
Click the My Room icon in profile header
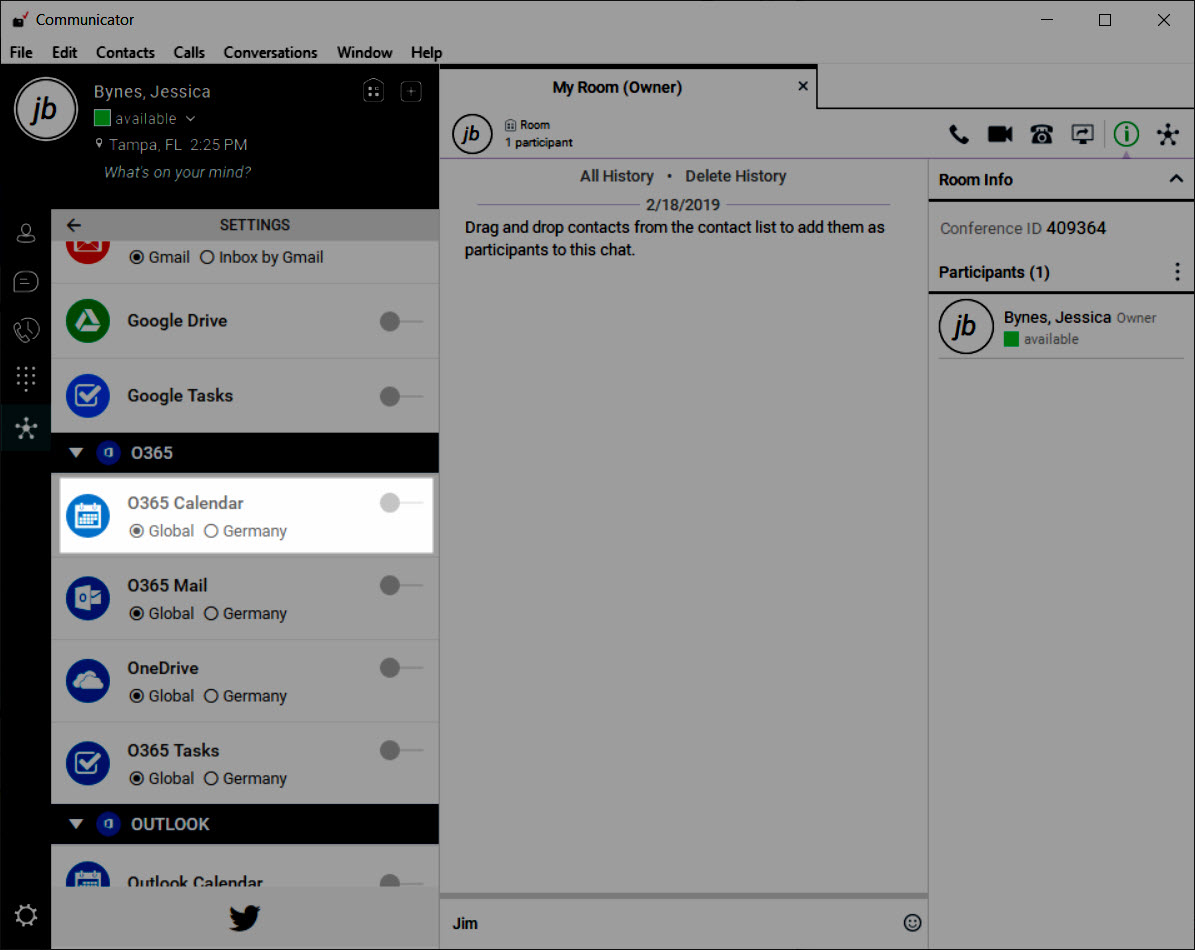point(373,91)
